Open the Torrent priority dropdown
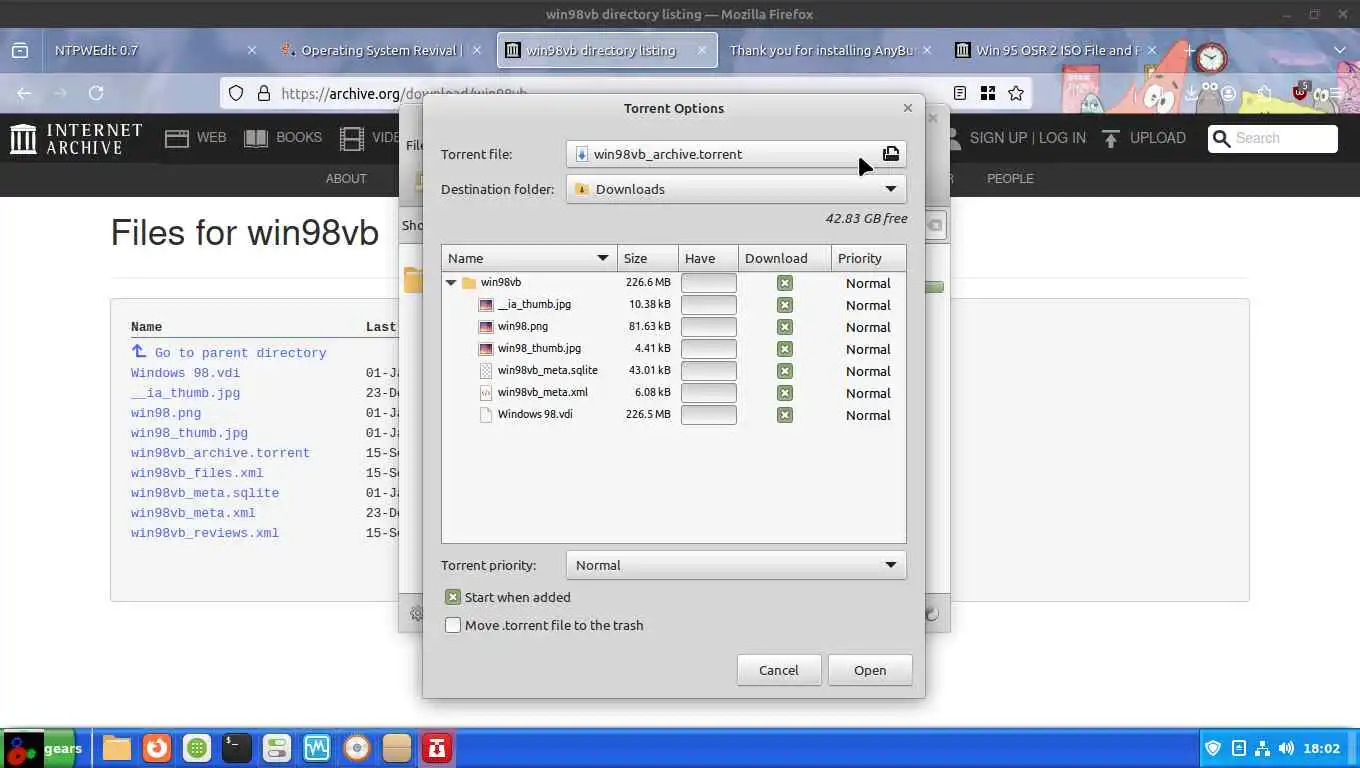Image resolution: width=1360 pixels, height=768 pixels. point(736,565)
